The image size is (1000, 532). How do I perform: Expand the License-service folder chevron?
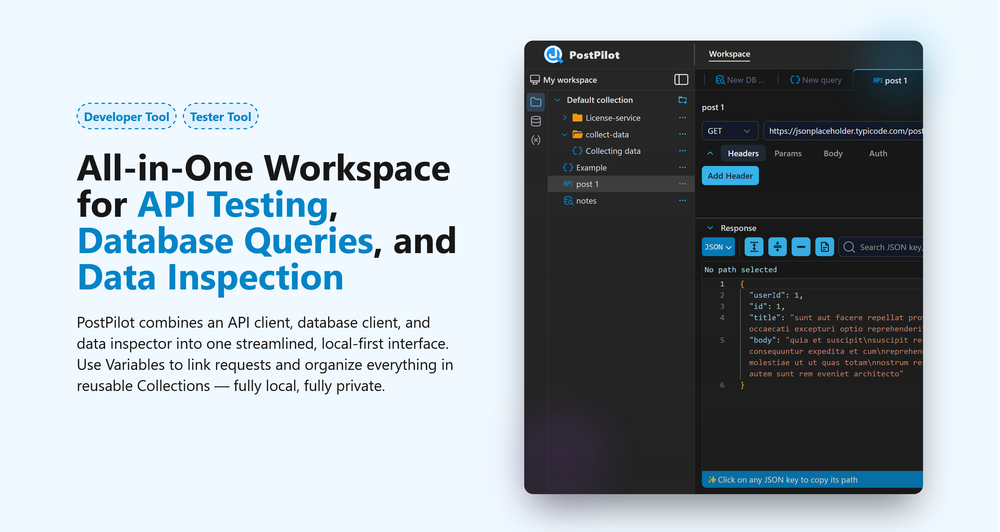coord(564,118)
